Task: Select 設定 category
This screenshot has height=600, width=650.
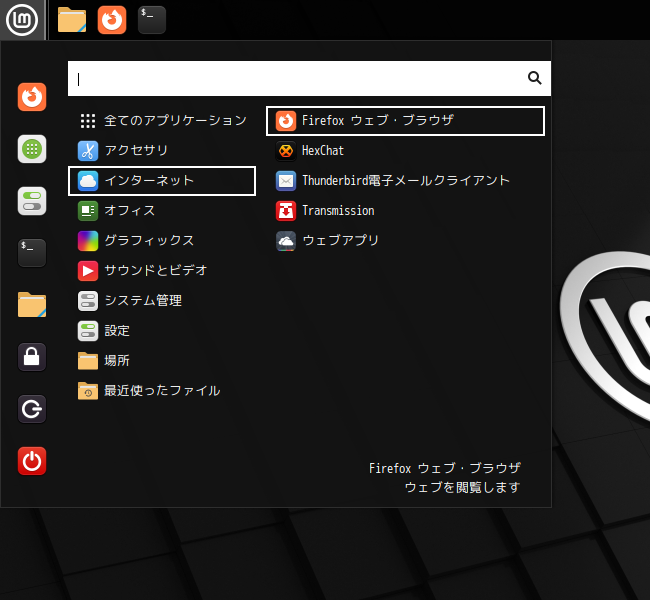Action: (x=162, y=331)
